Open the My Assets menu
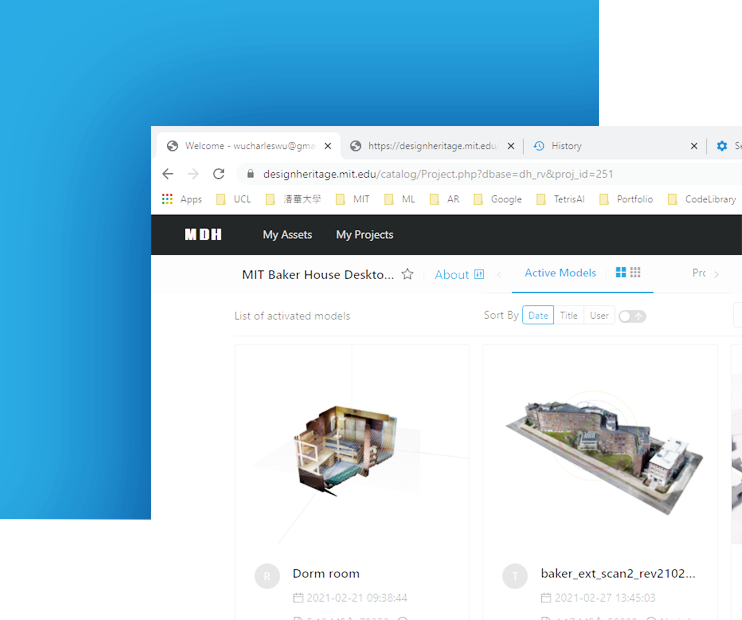 287,235
